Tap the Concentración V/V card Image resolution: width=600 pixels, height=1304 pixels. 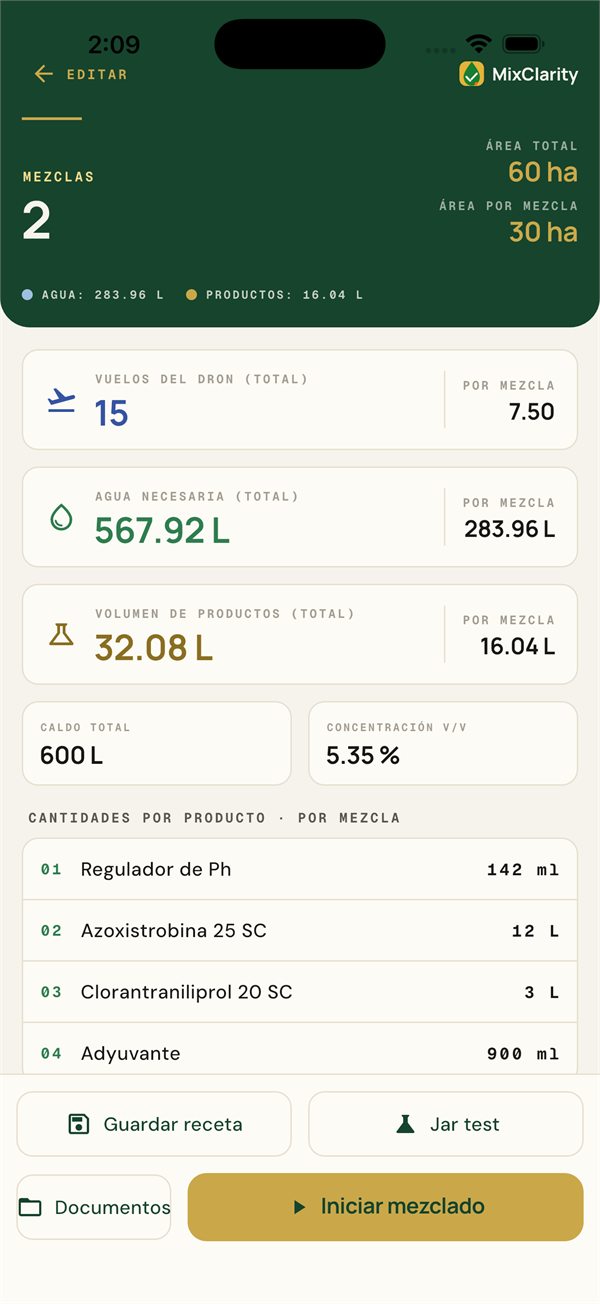point(443,743)
